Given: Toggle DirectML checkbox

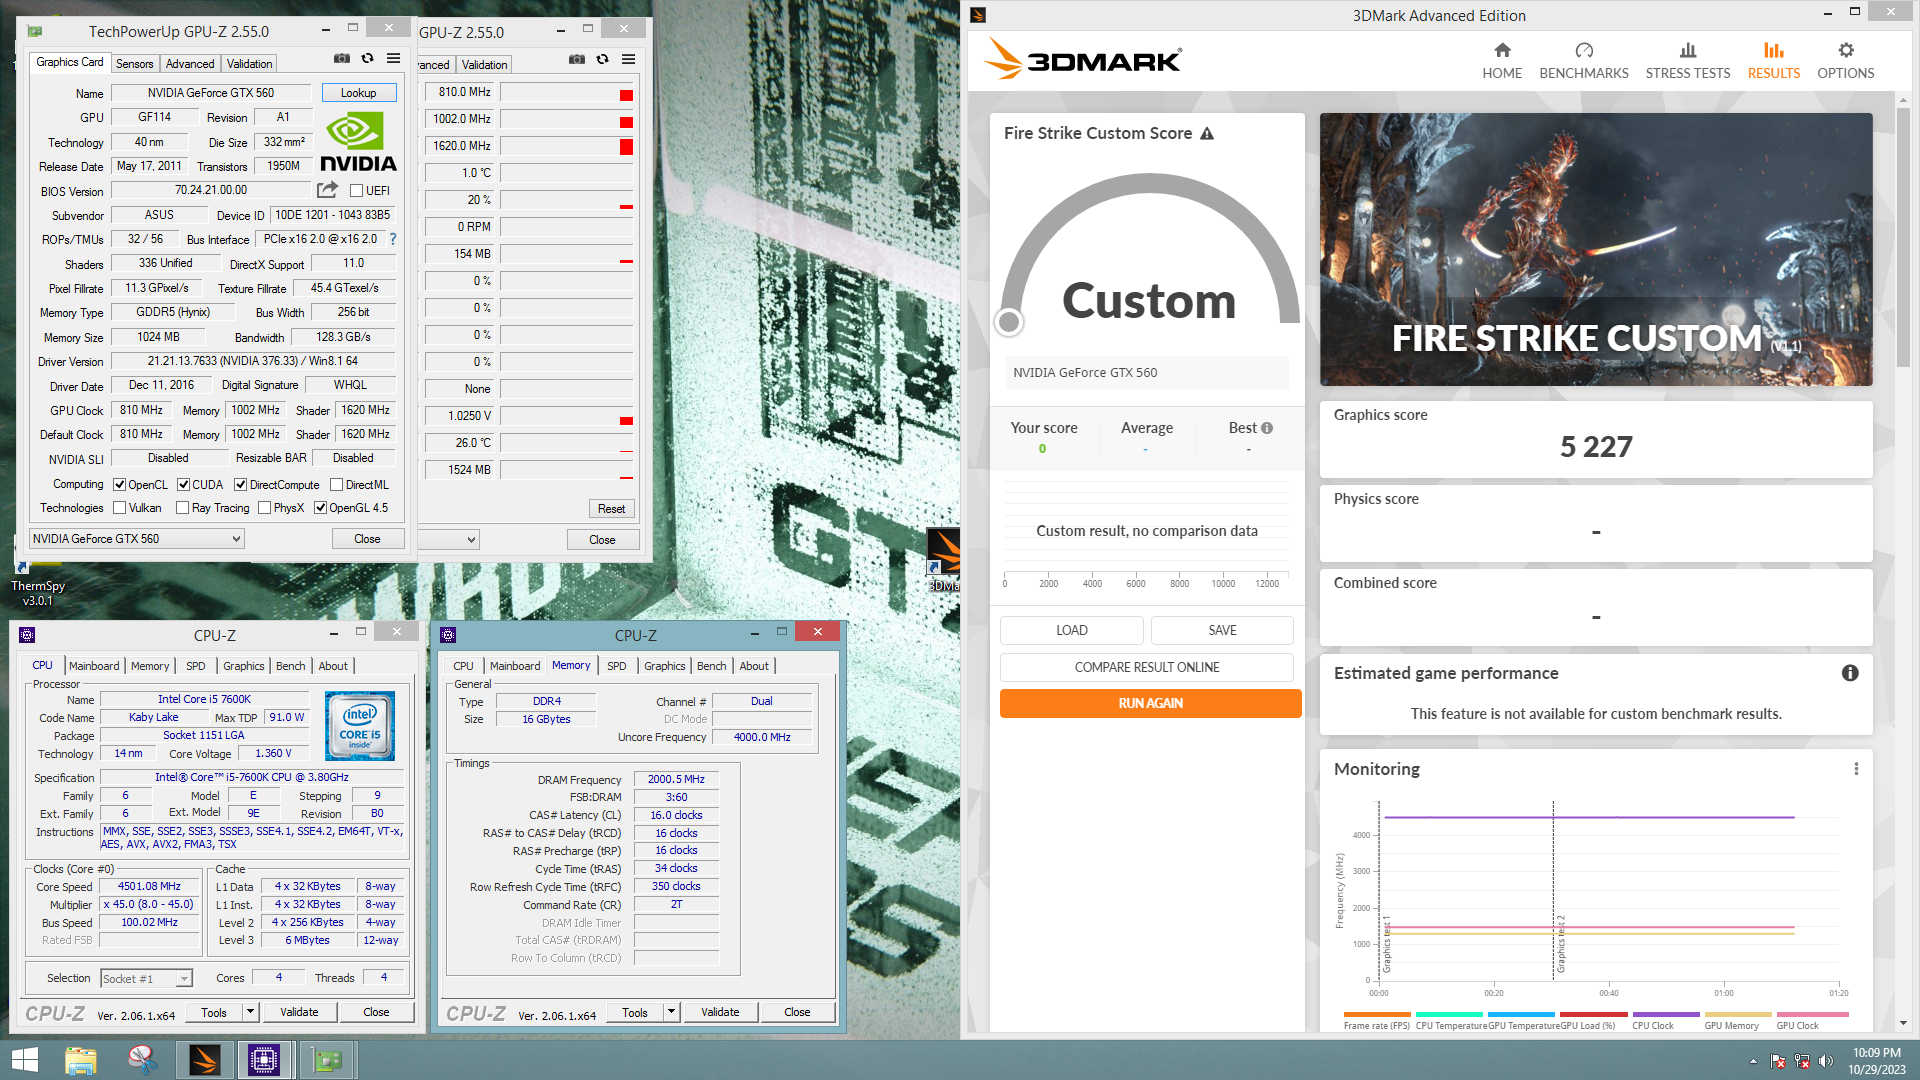Looking at the screenshot, I should tap(337, 485).
